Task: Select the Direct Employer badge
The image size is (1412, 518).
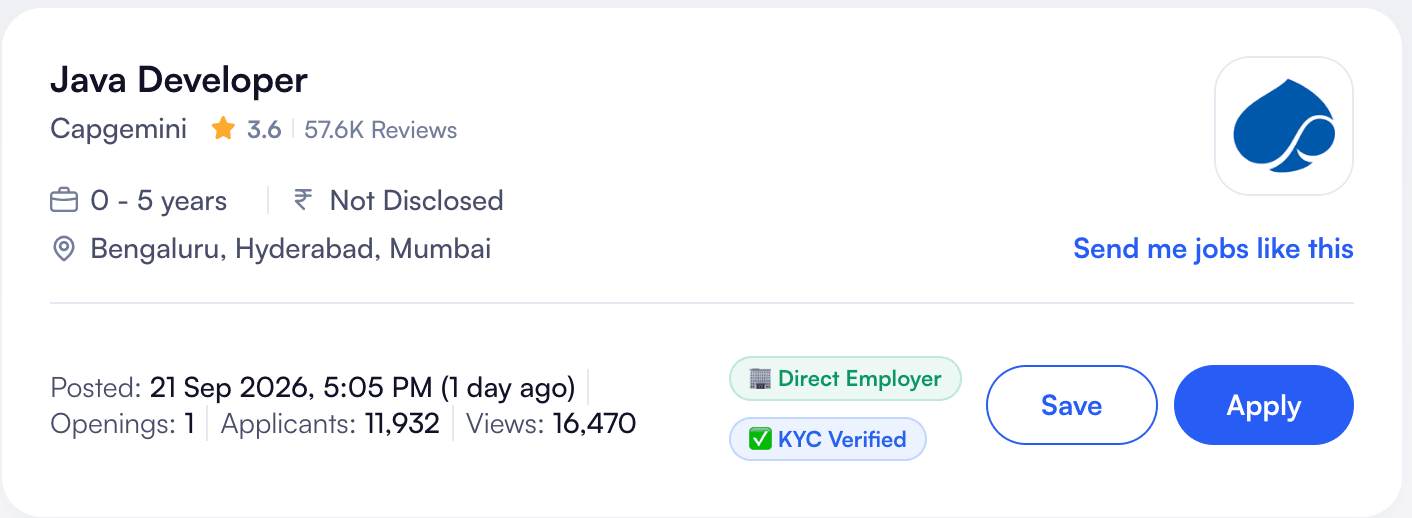Action: 845,379
